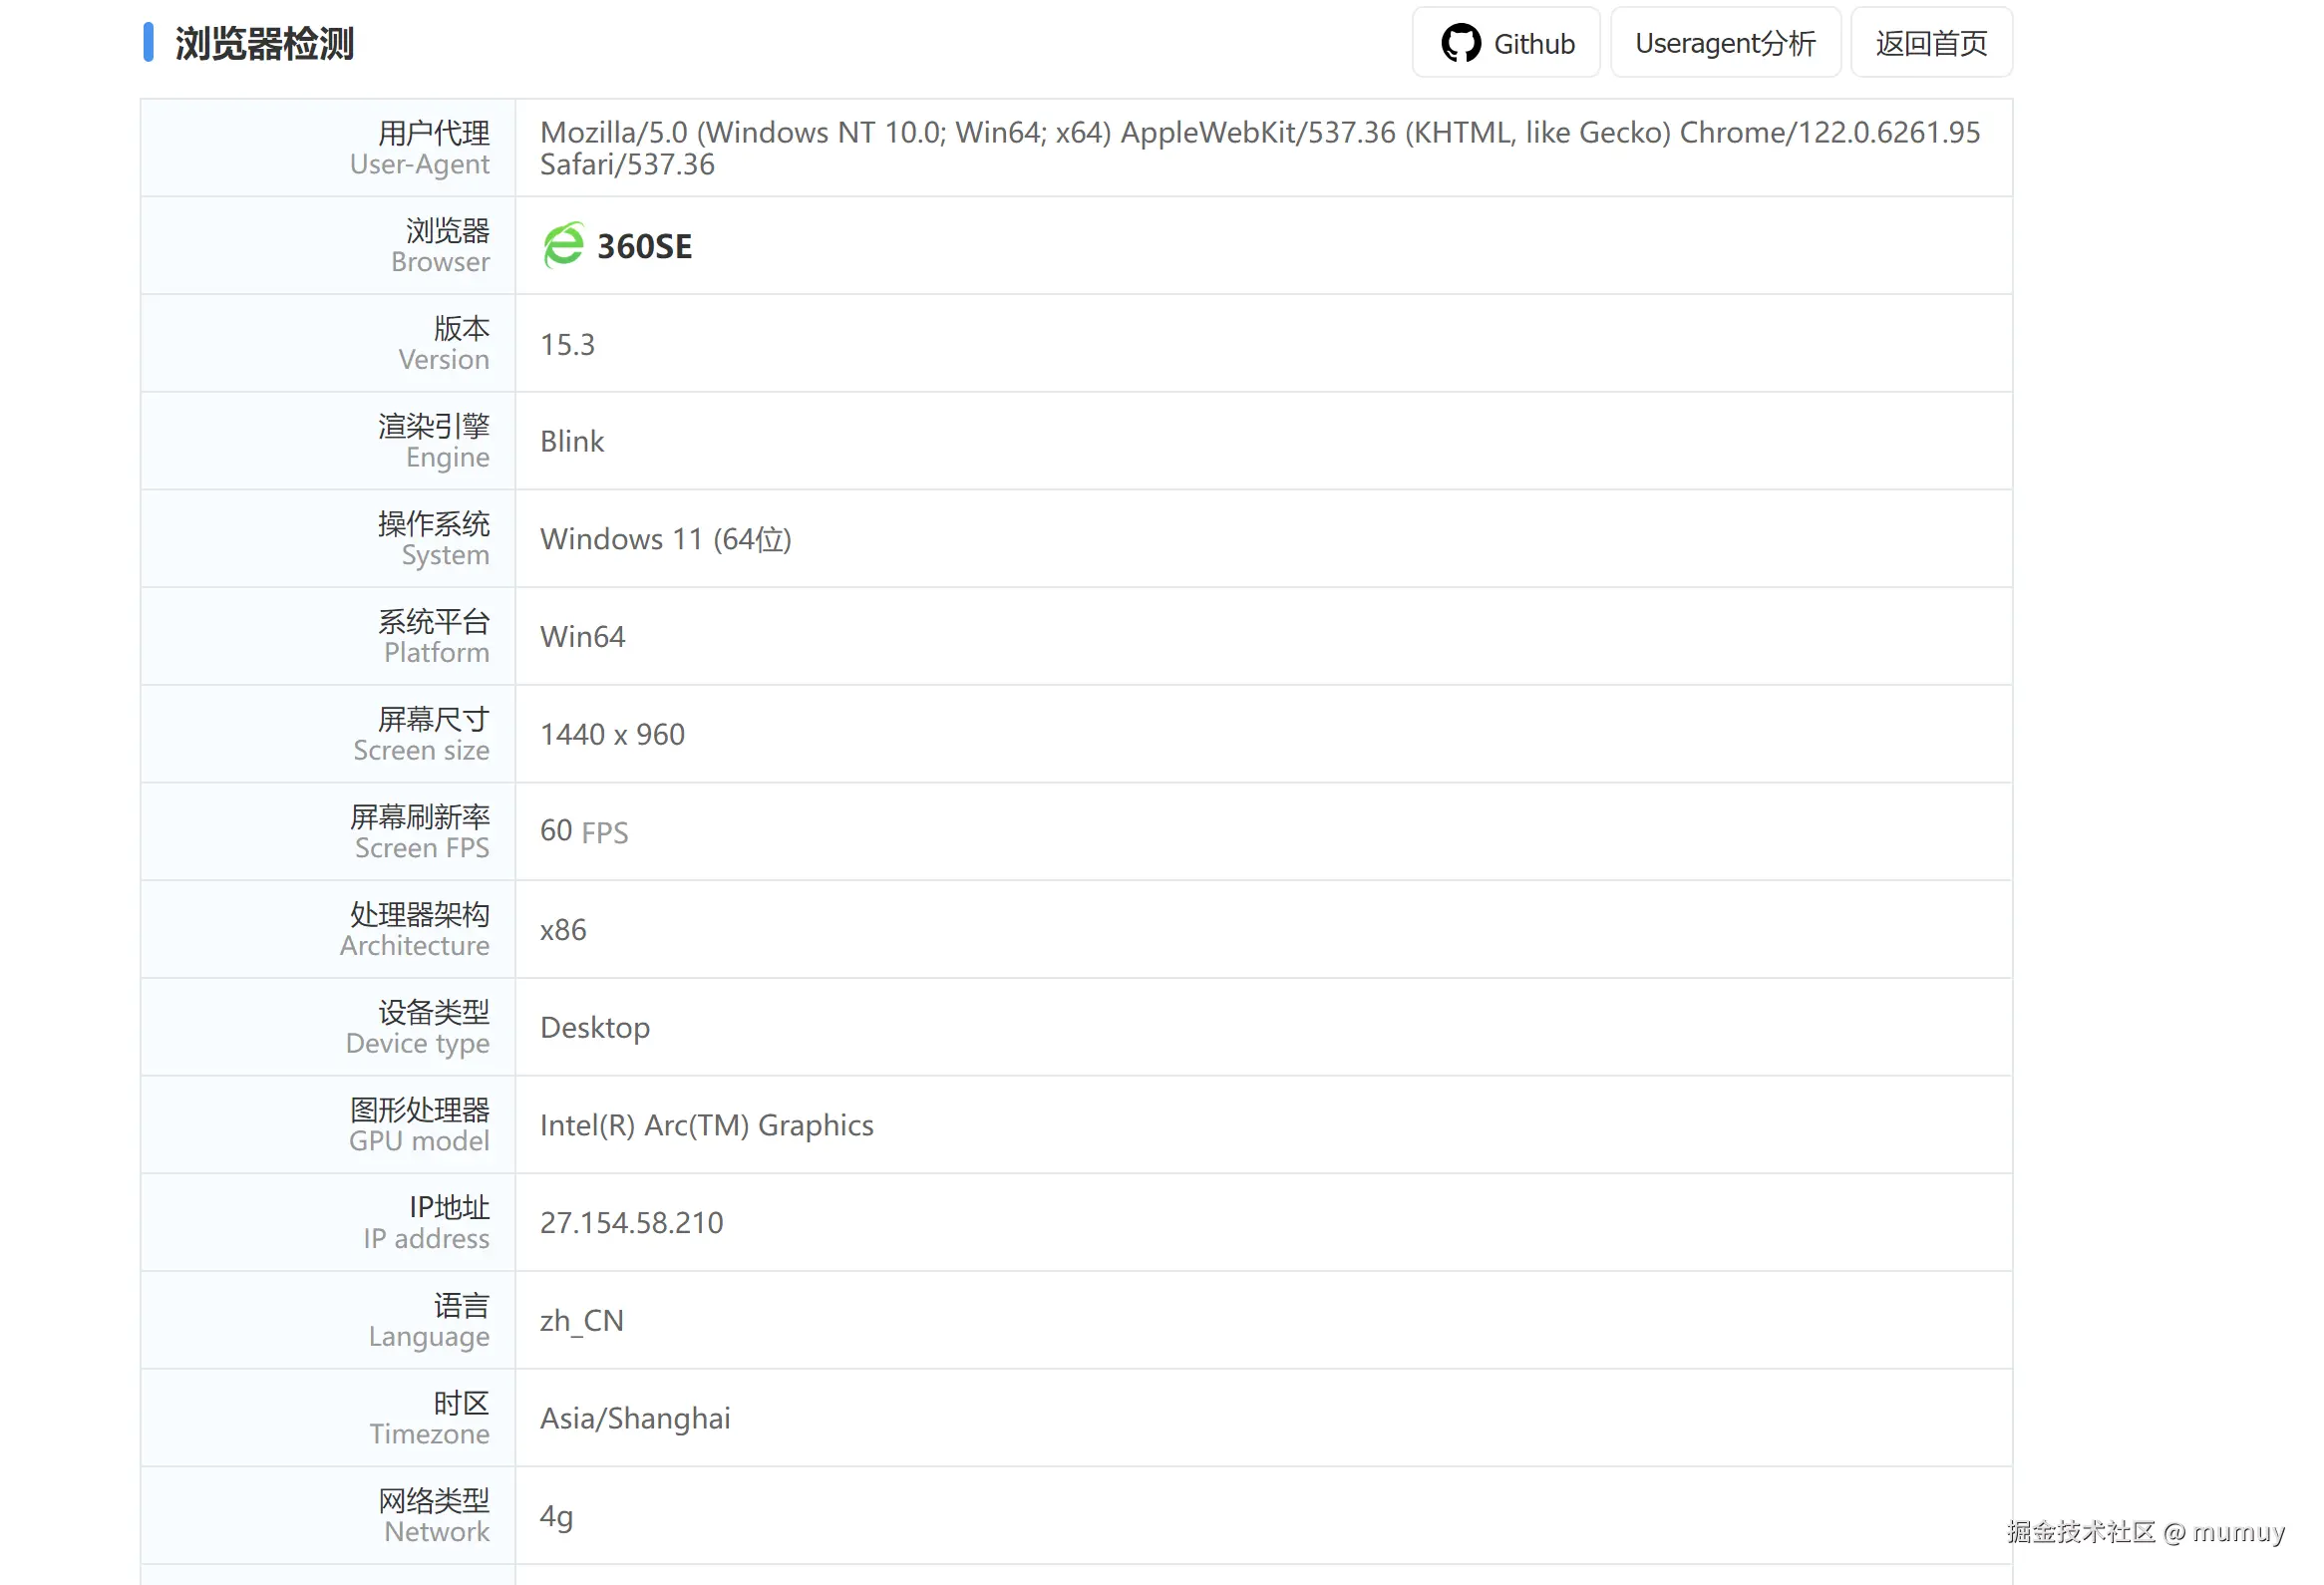Open Useragent分析 page
The image size is (2324, 1585).
coord(1724,43)
